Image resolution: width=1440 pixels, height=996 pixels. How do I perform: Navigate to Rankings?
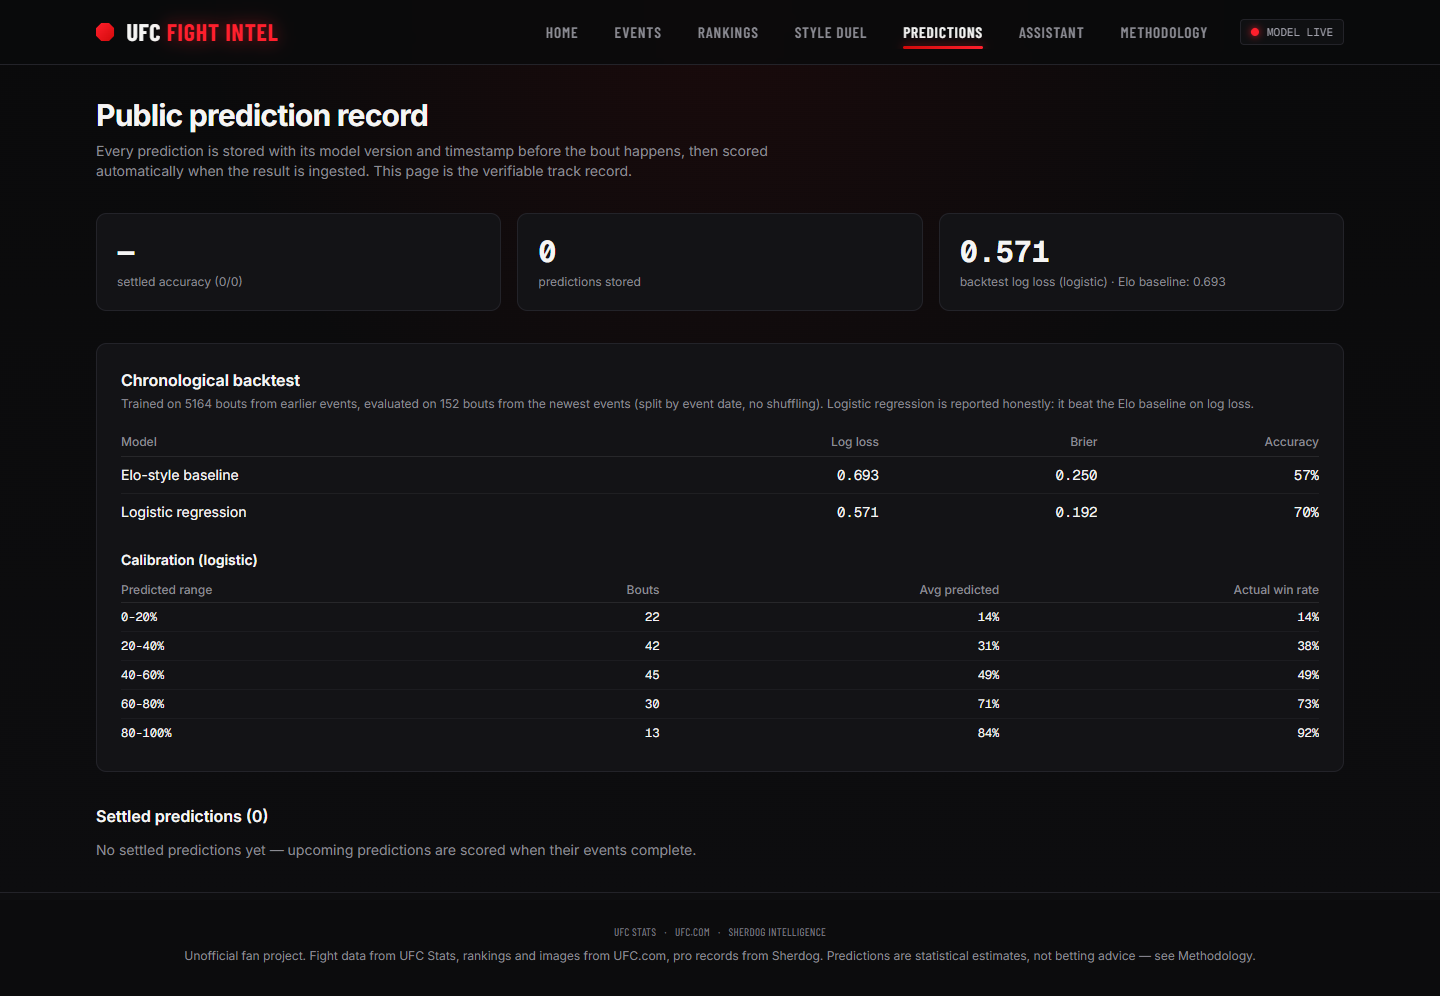(x=728, y=33)
